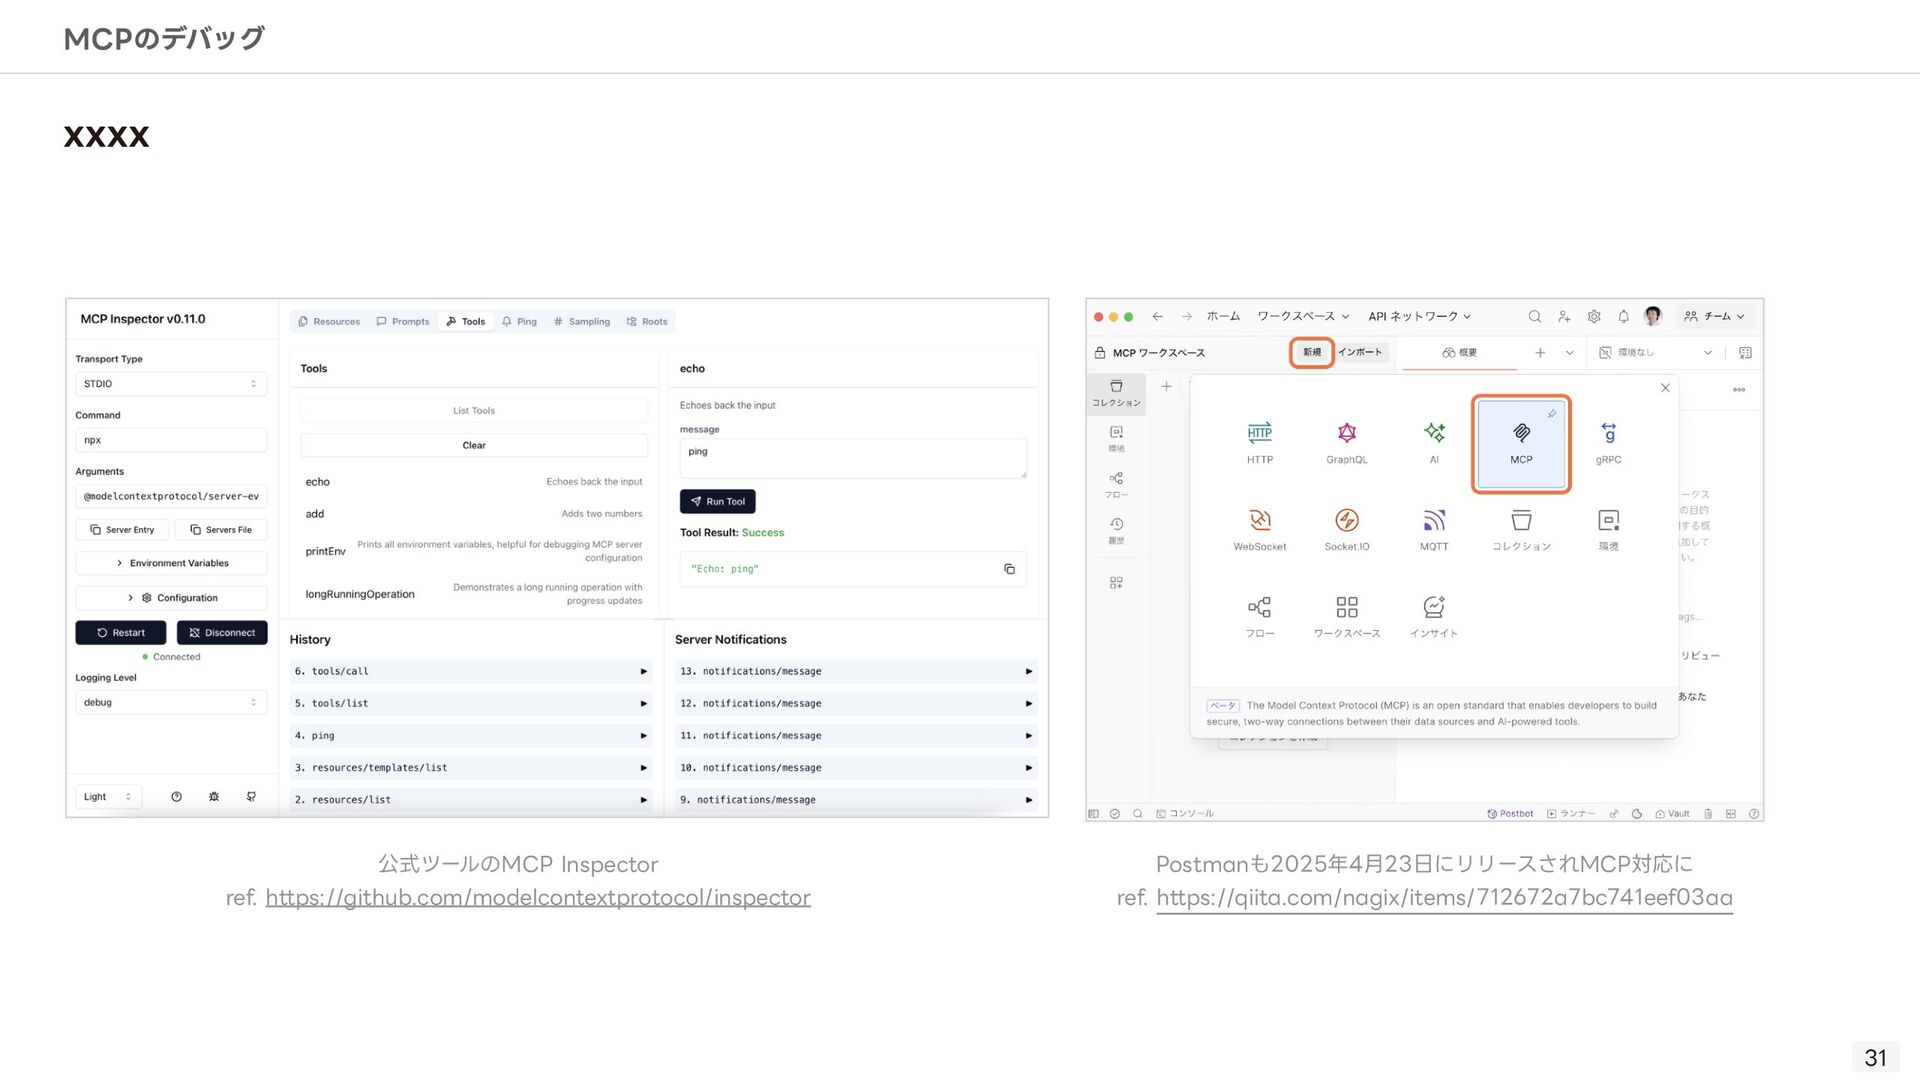Open Postman settings gear icon
Image resolution: width=1920 pixels, height=1080 pixels.
(x=1593, y=317)
